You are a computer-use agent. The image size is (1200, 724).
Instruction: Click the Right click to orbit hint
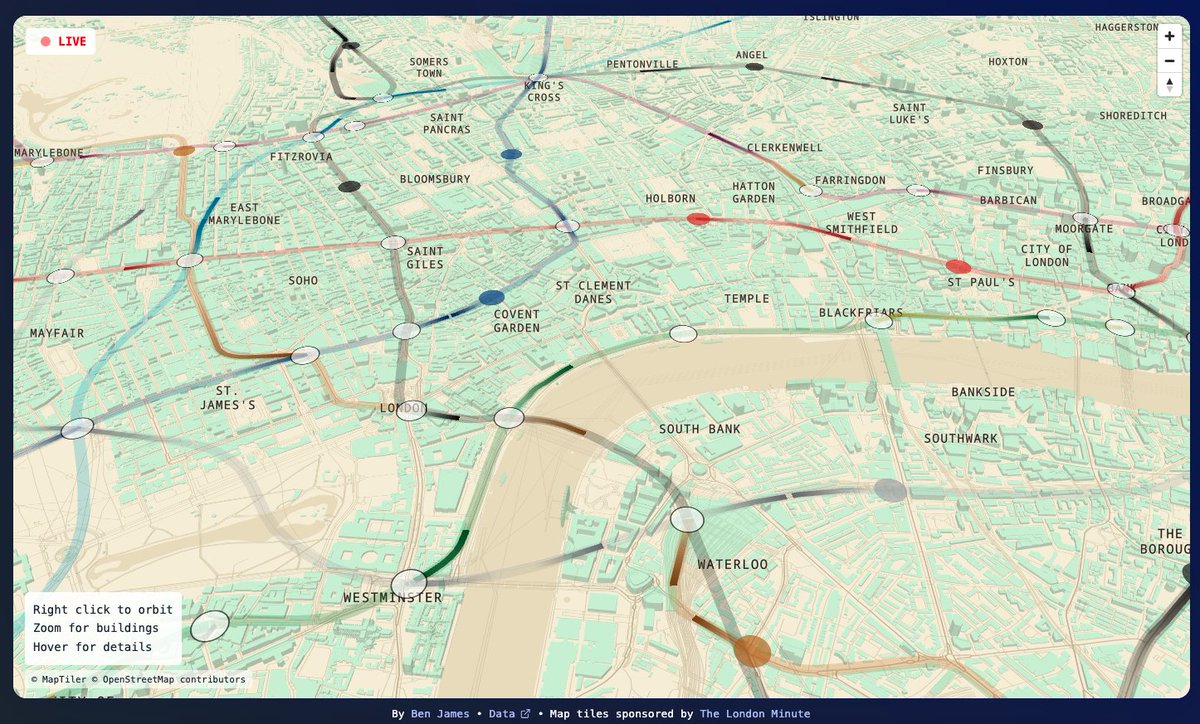(x=103, y=609)
